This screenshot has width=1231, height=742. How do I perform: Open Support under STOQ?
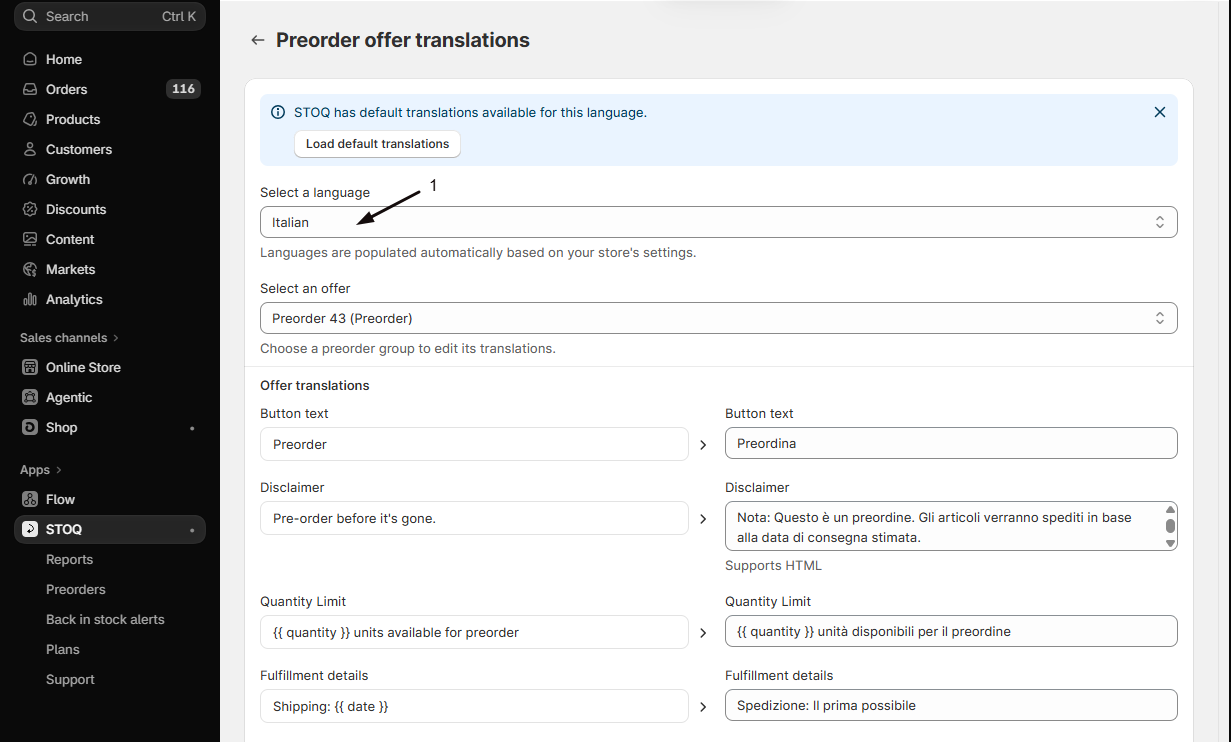[70, 679]
